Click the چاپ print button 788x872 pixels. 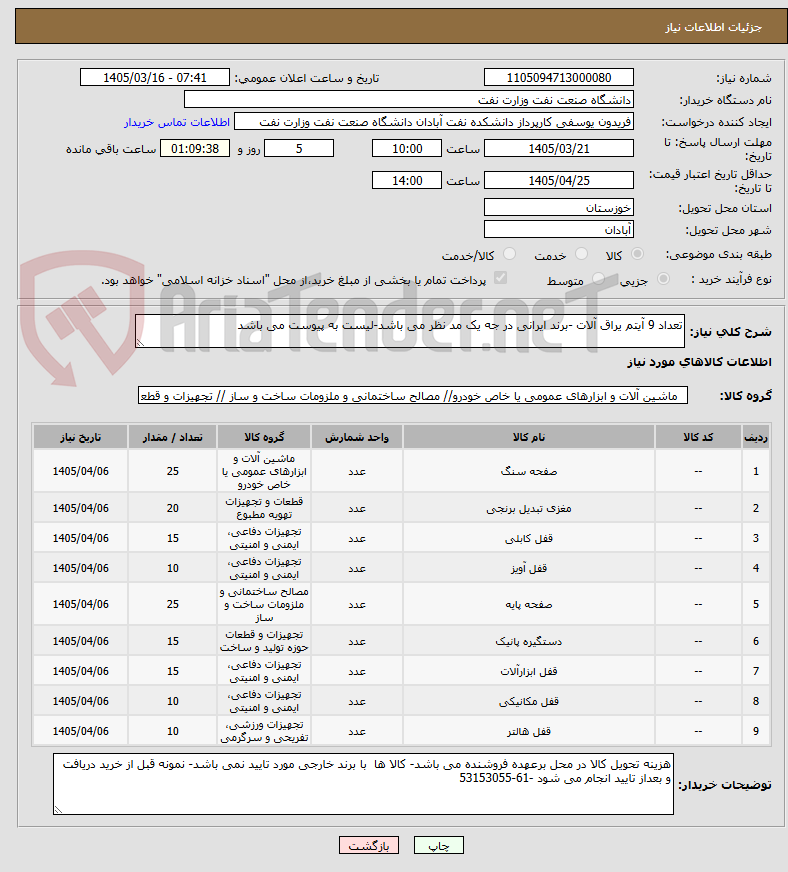(438, 845)
